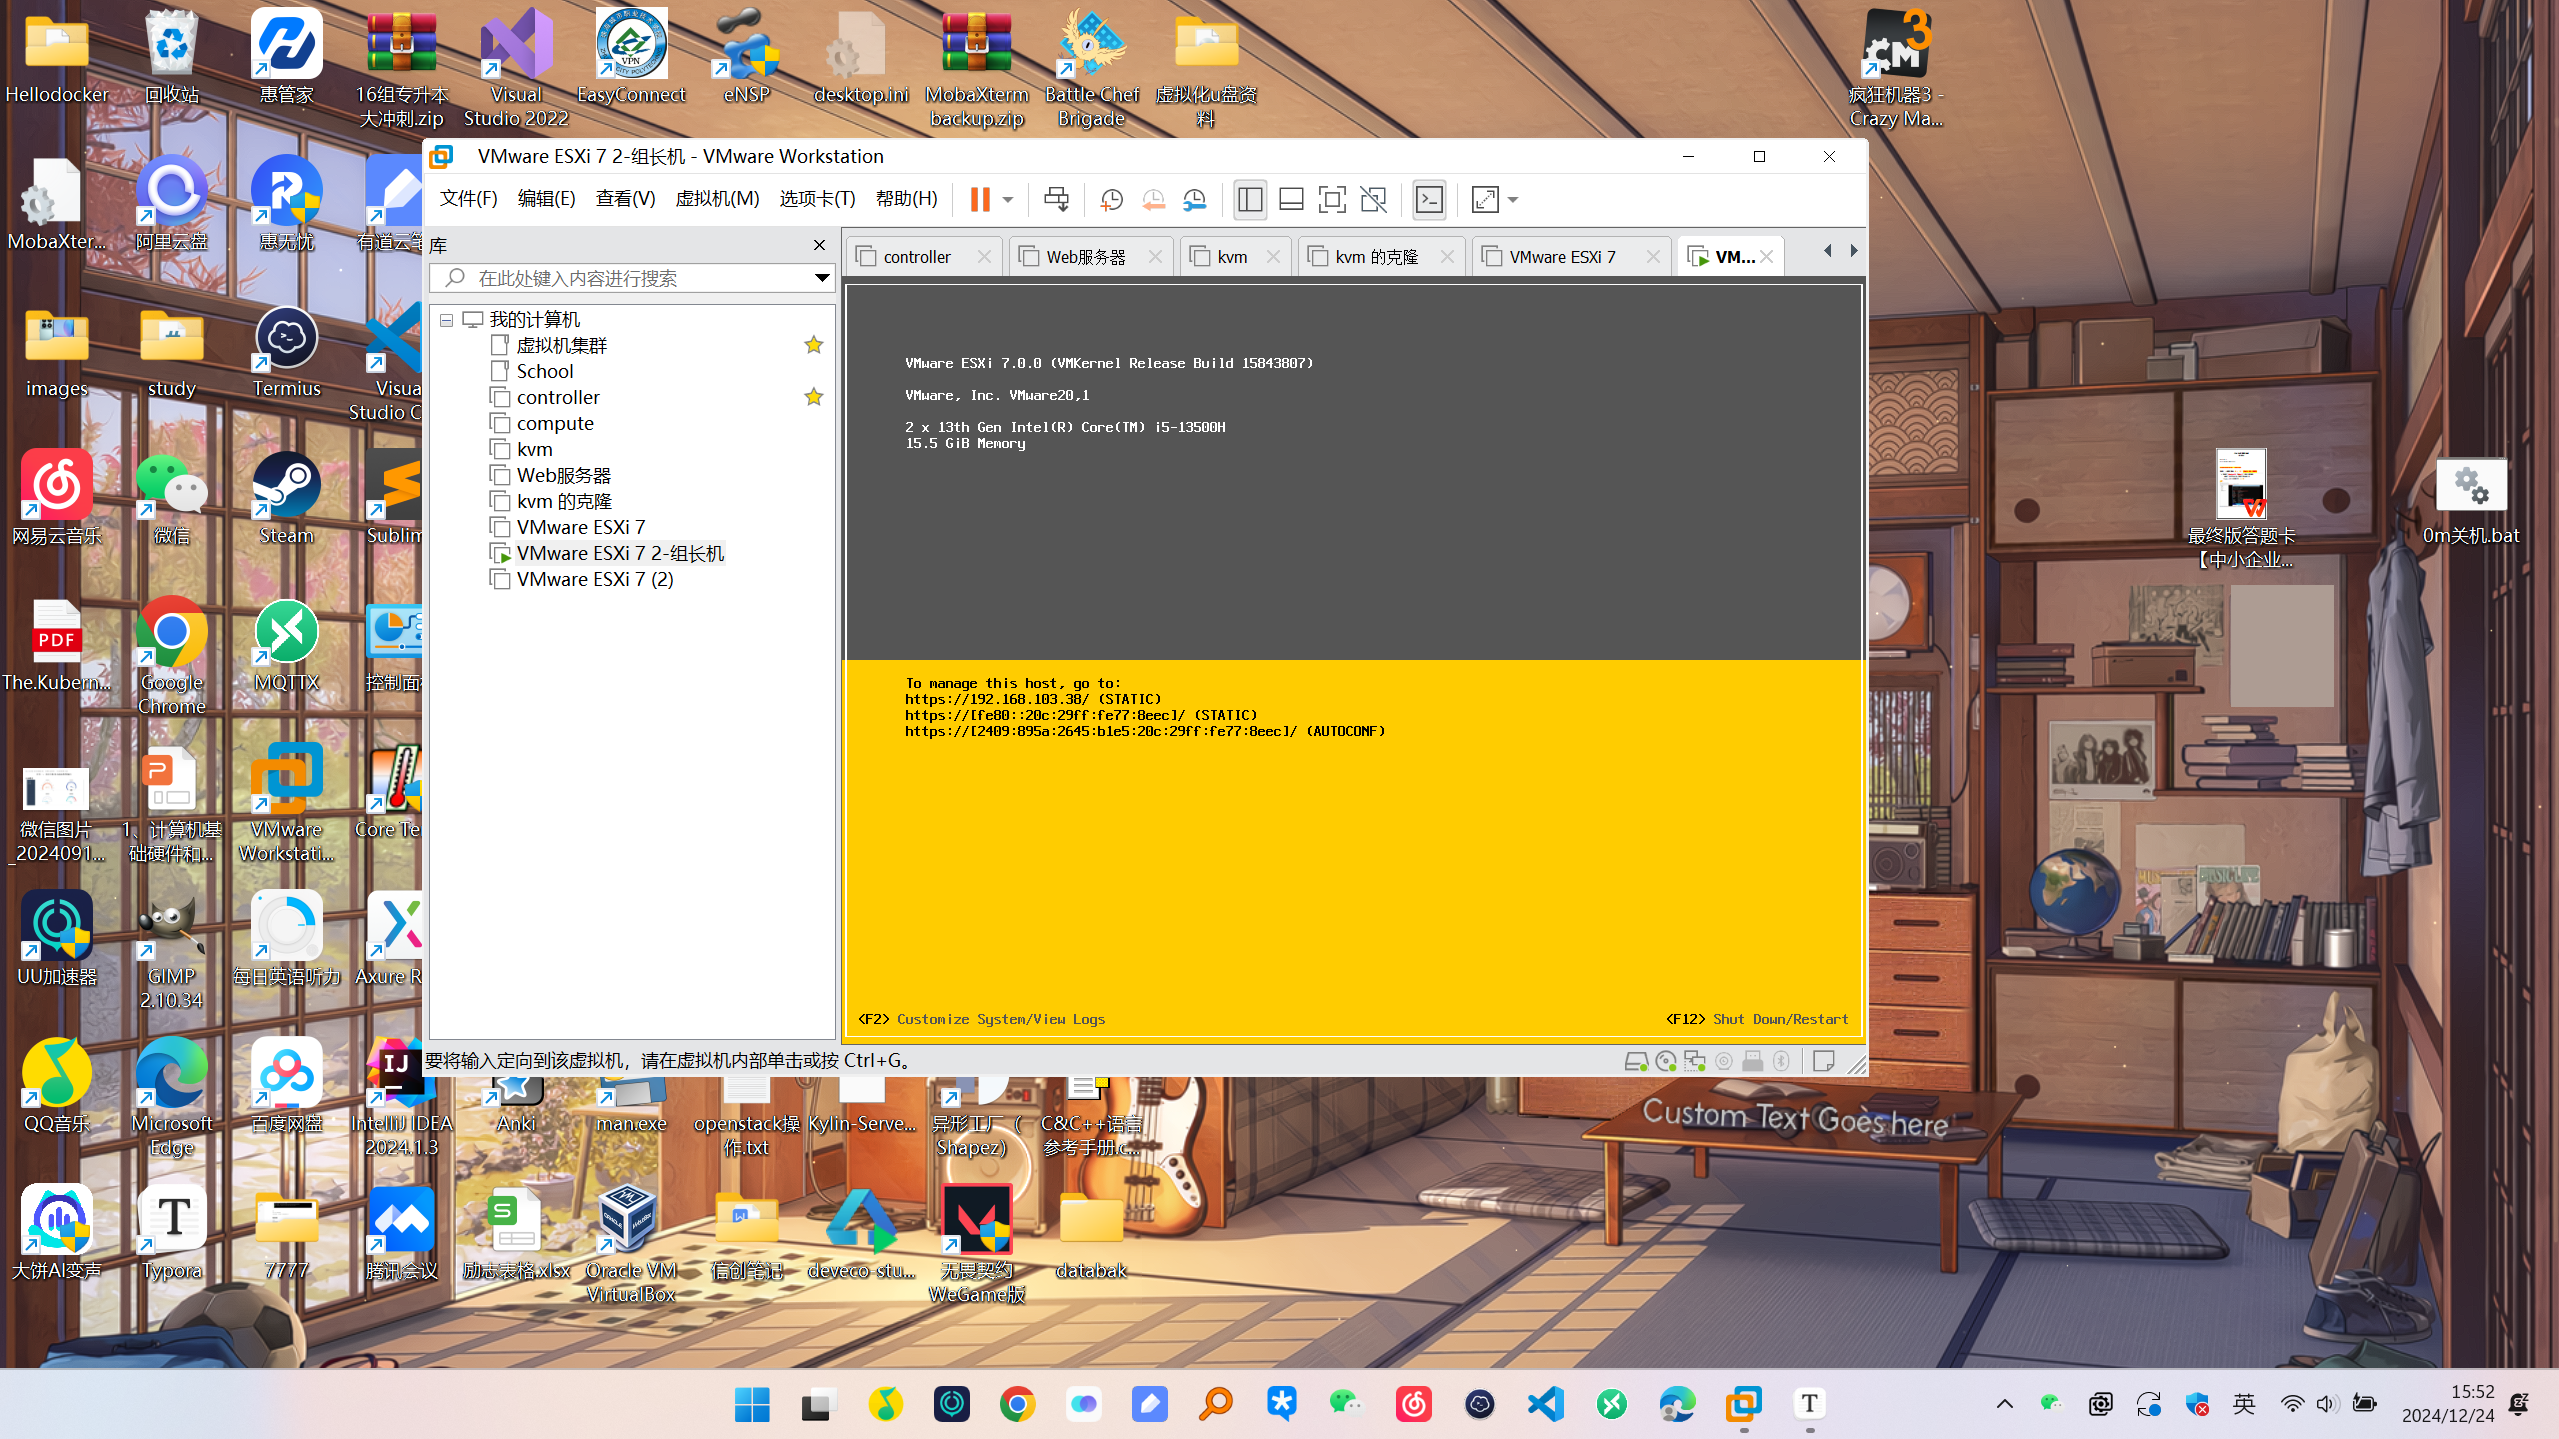Open the 文件(F) menu
This screenshot has width=2559, height=1439.
468,199
